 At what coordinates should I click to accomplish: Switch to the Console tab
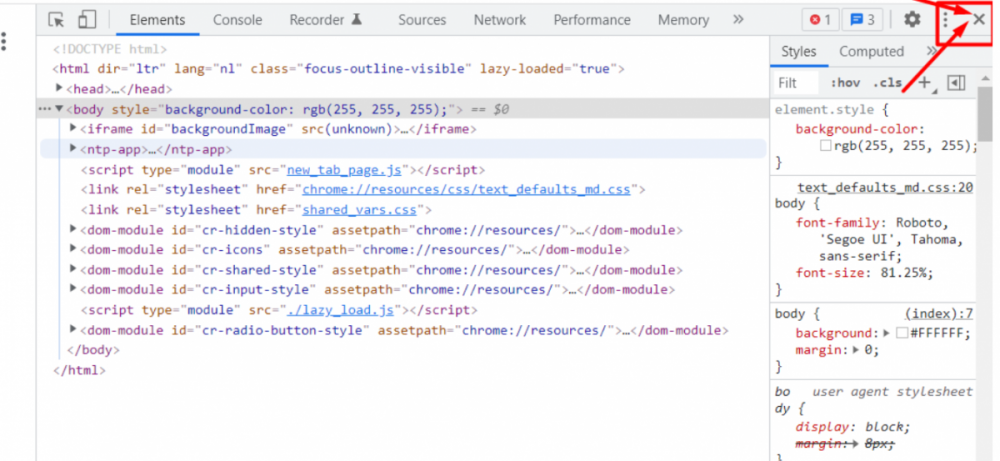click(238, 20)
